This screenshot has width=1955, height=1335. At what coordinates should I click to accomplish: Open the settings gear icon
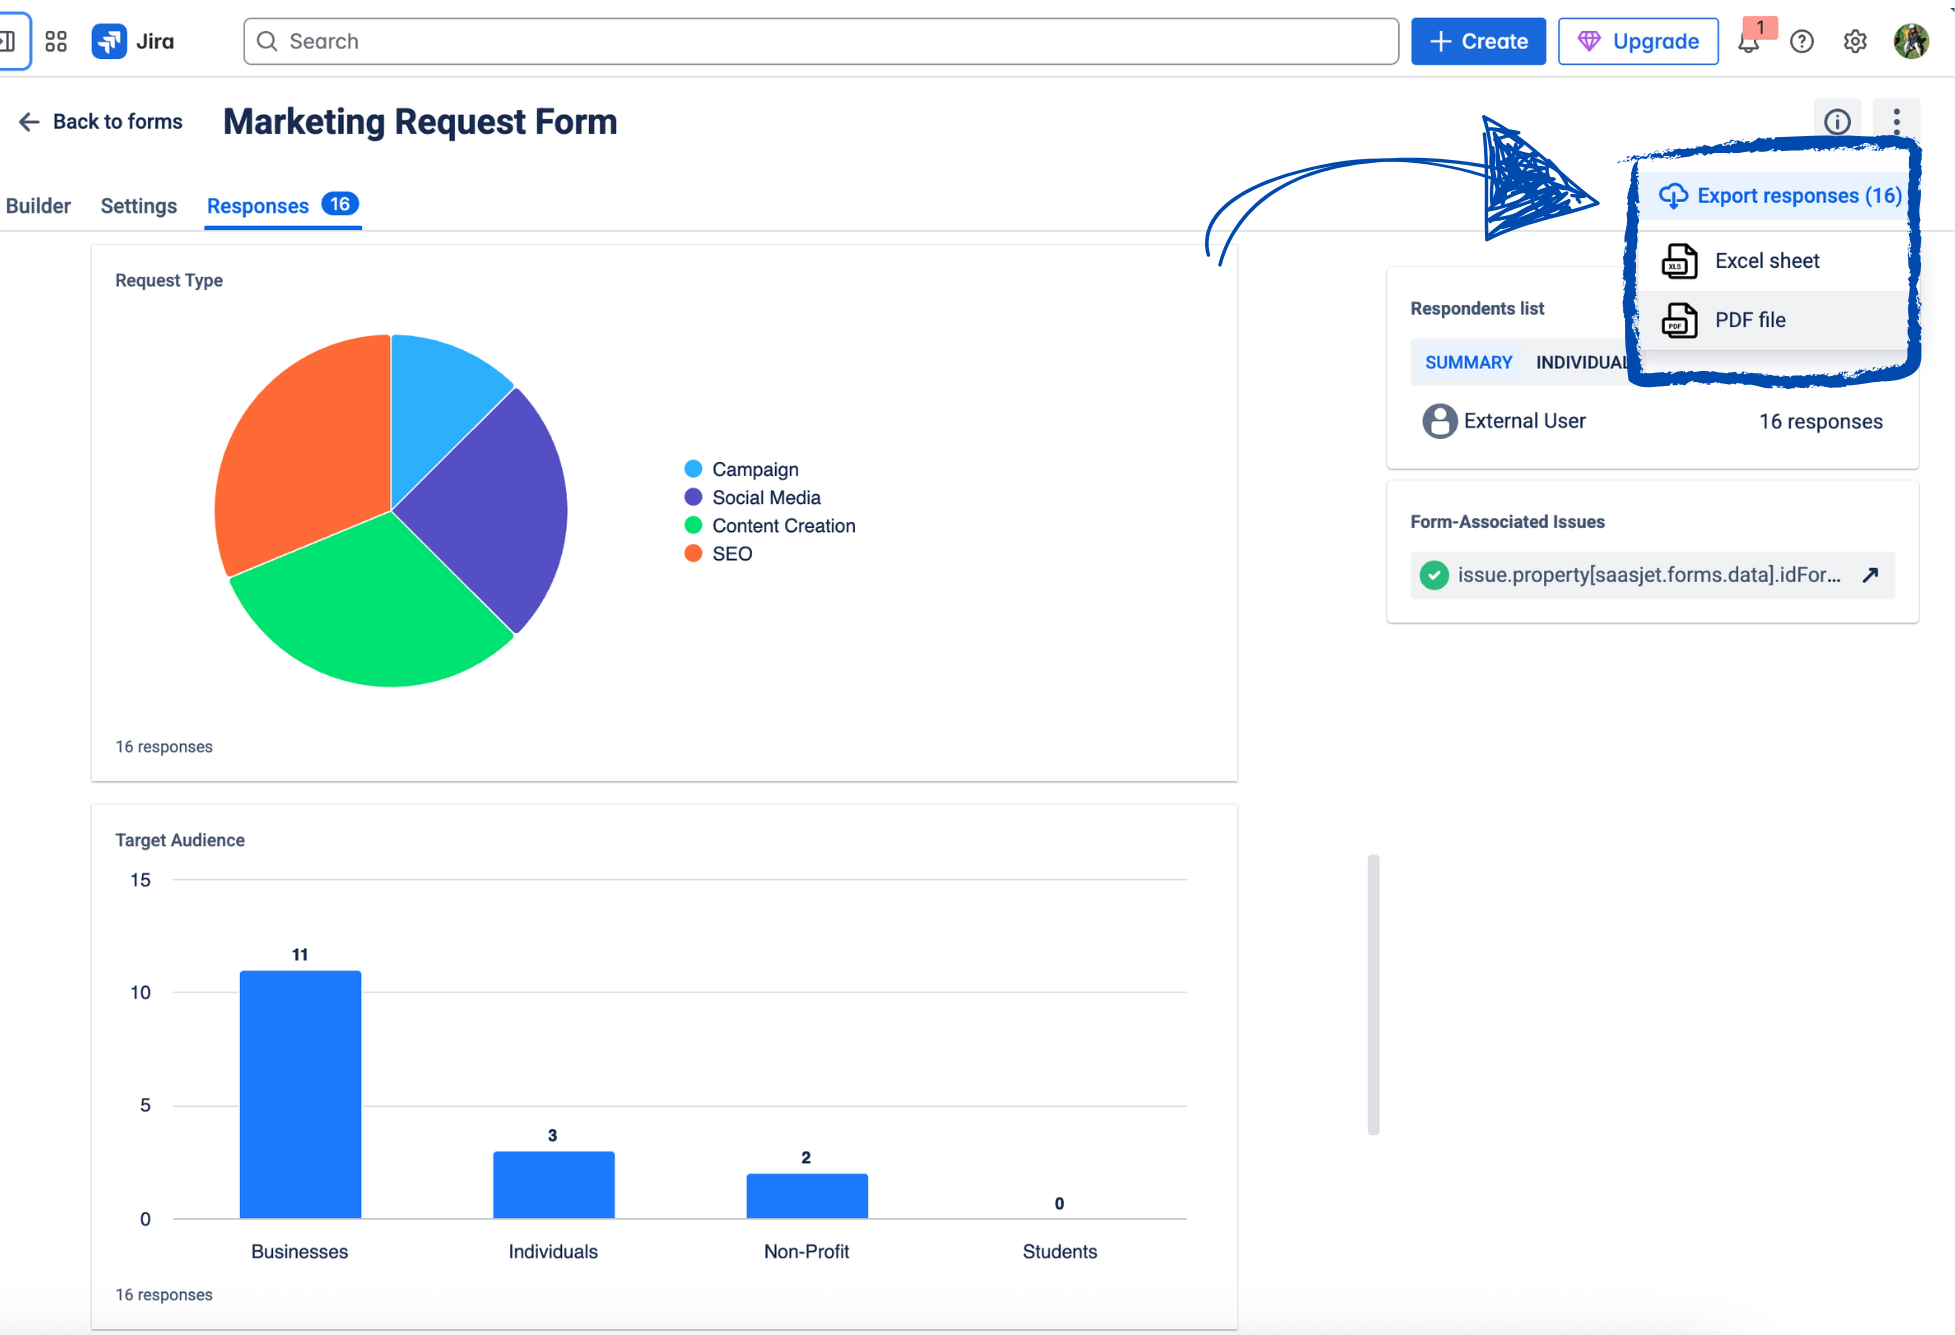(x=1855, y=41)
